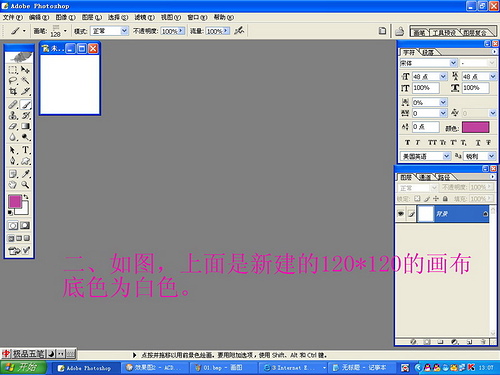Select the Crop tool

[x=13, y=91]
